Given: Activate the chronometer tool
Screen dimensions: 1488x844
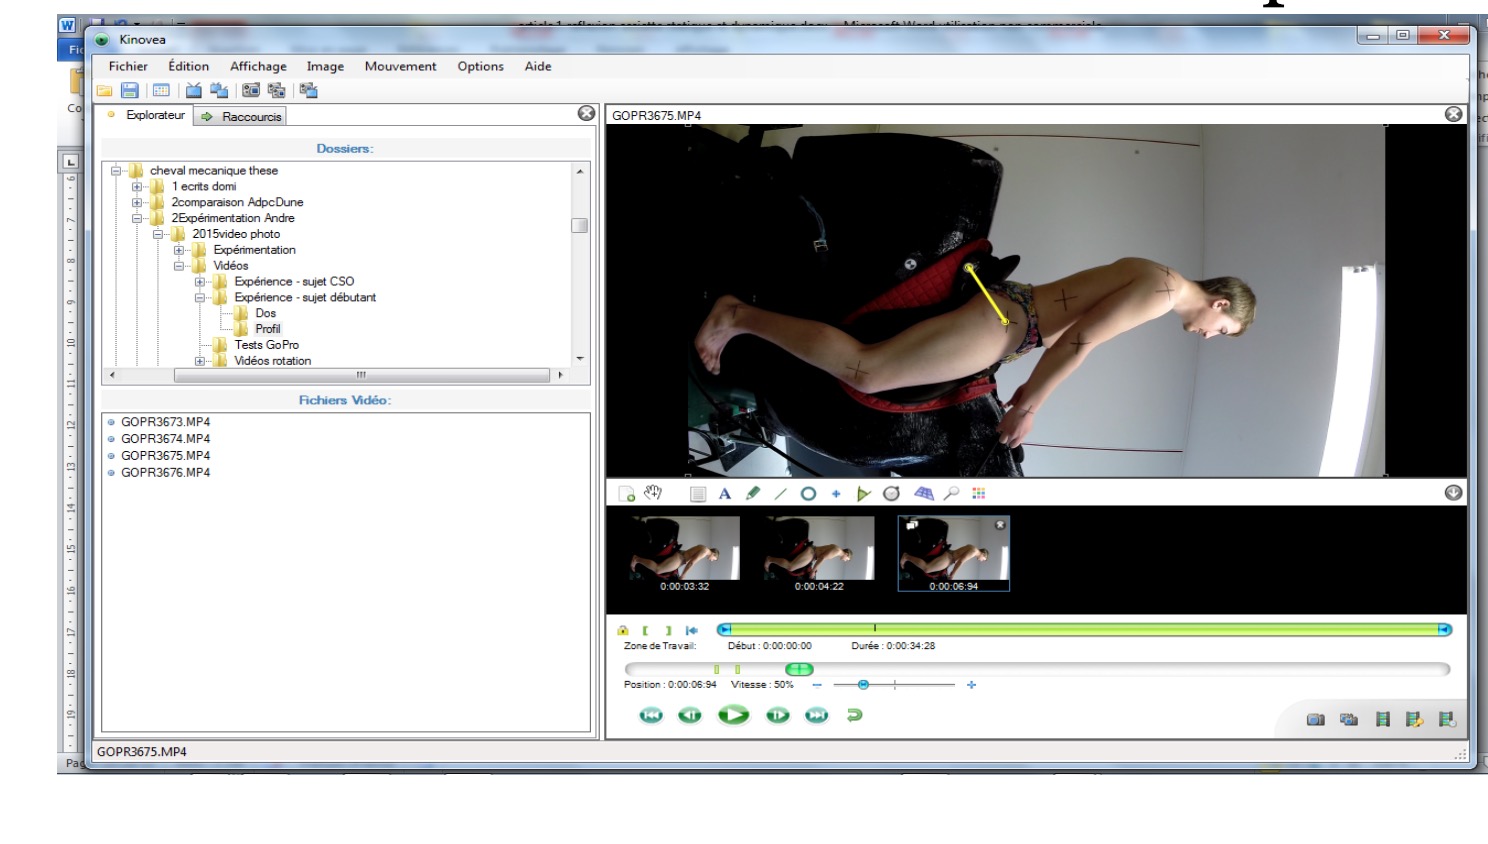Looking at the screenshot, I should pos(892,494).
